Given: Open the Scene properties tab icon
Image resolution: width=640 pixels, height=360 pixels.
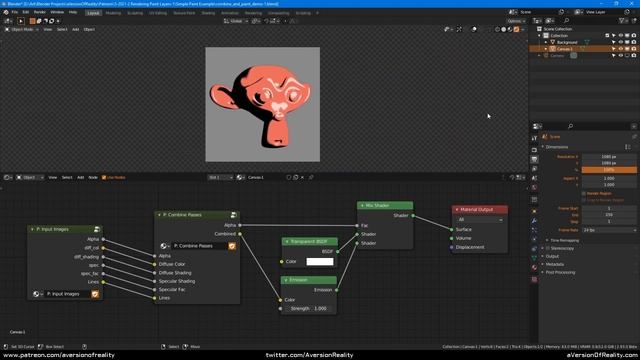Looking at the screenshot, I should [x=534, y=178].
